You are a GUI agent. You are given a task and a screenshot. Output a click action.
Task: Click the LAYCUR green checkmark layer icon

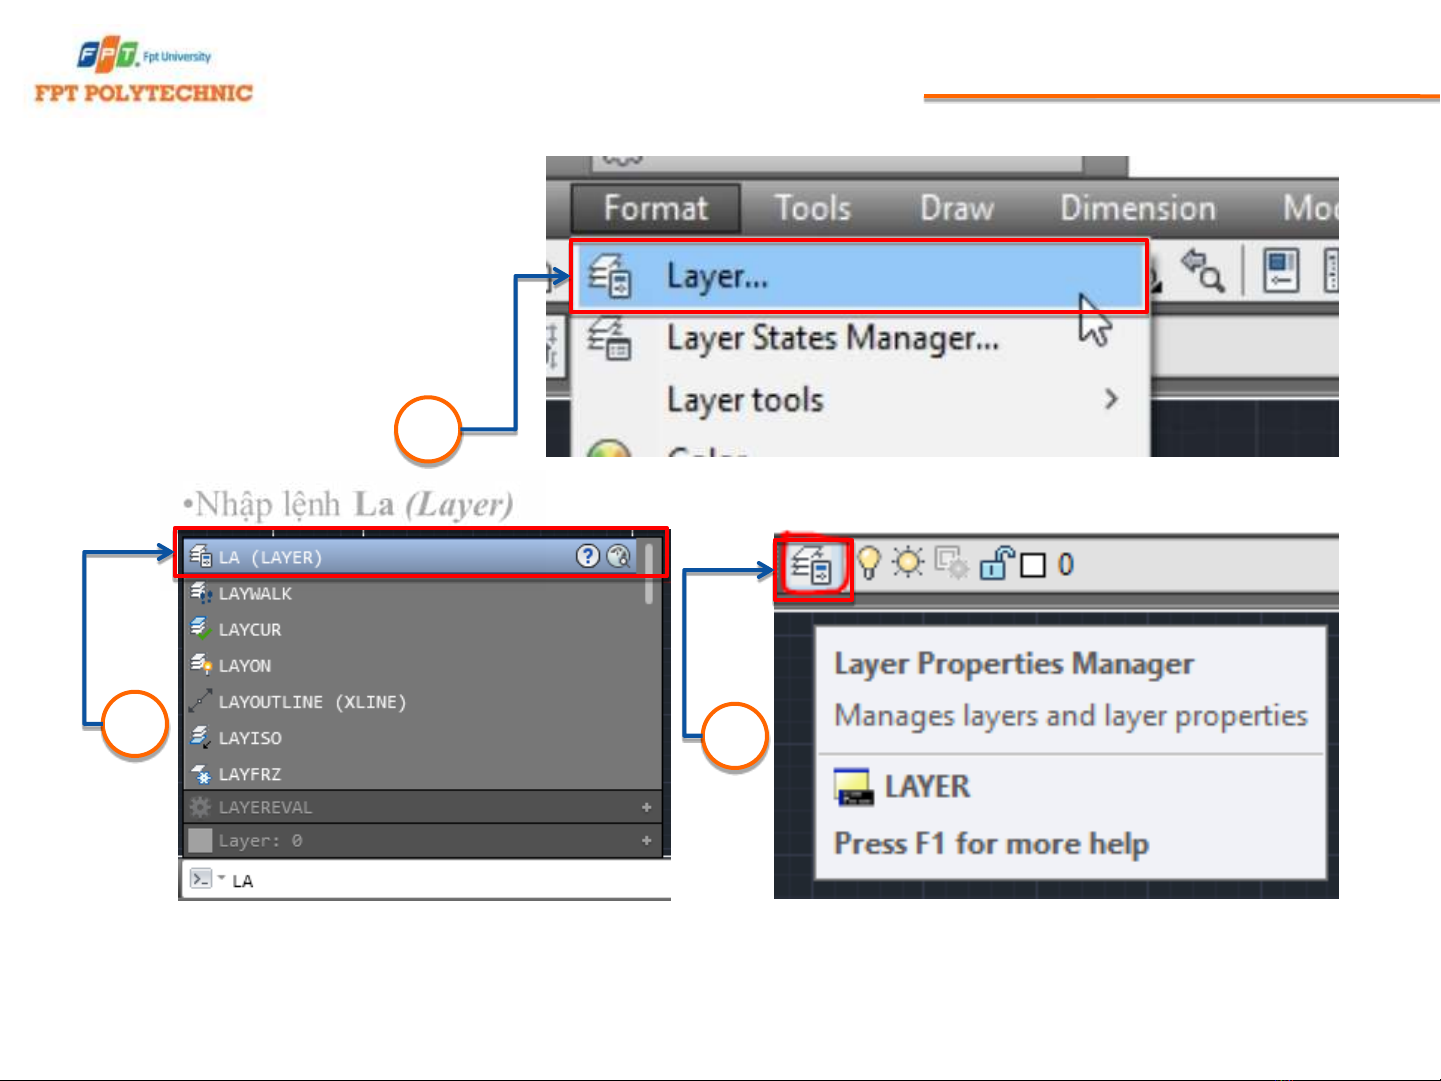[201, 629]
